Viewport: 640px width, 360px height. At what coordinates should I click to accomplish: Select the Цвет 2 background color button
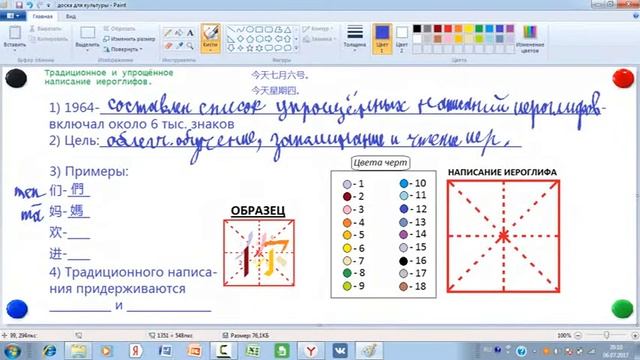click(402, 39)
